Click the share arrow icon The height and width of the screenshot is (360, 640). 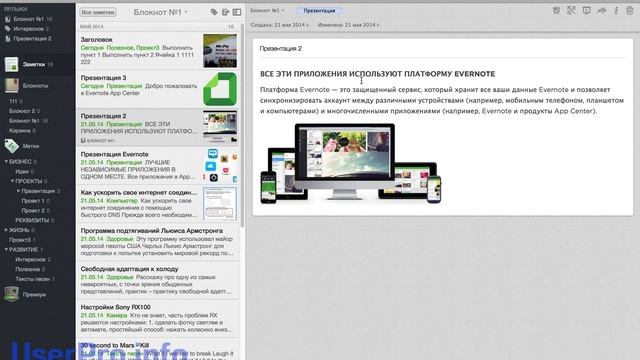601,11
